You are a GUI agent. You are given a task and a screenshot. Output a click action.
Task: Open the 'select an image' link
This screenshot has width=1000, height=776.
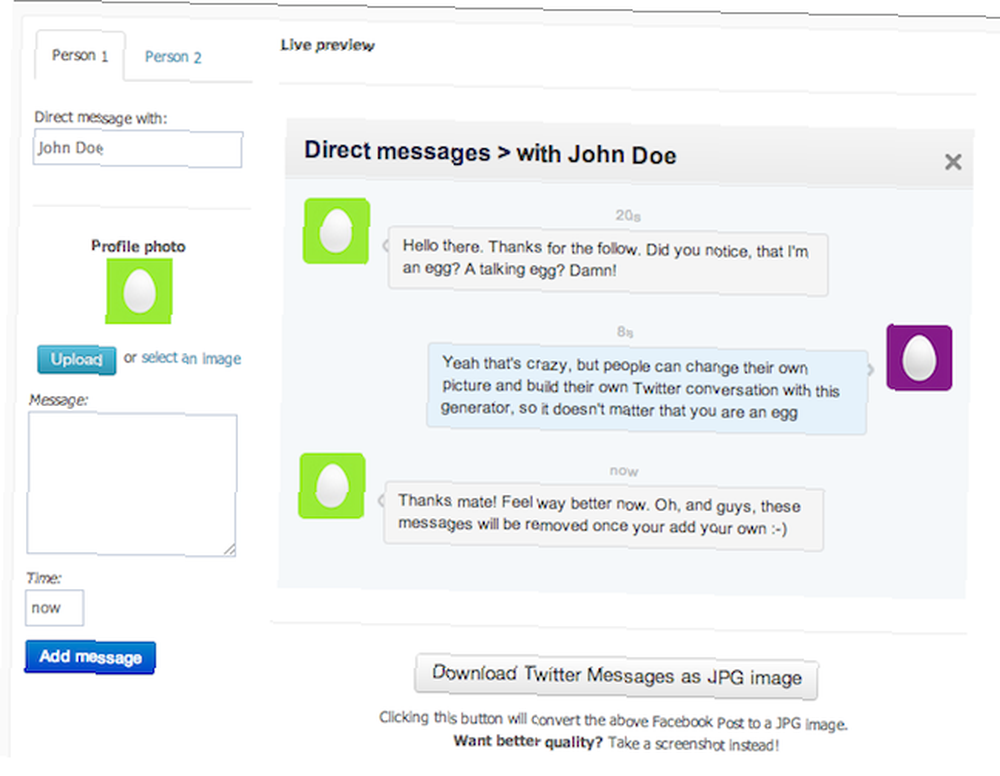(x=191, y=358)
